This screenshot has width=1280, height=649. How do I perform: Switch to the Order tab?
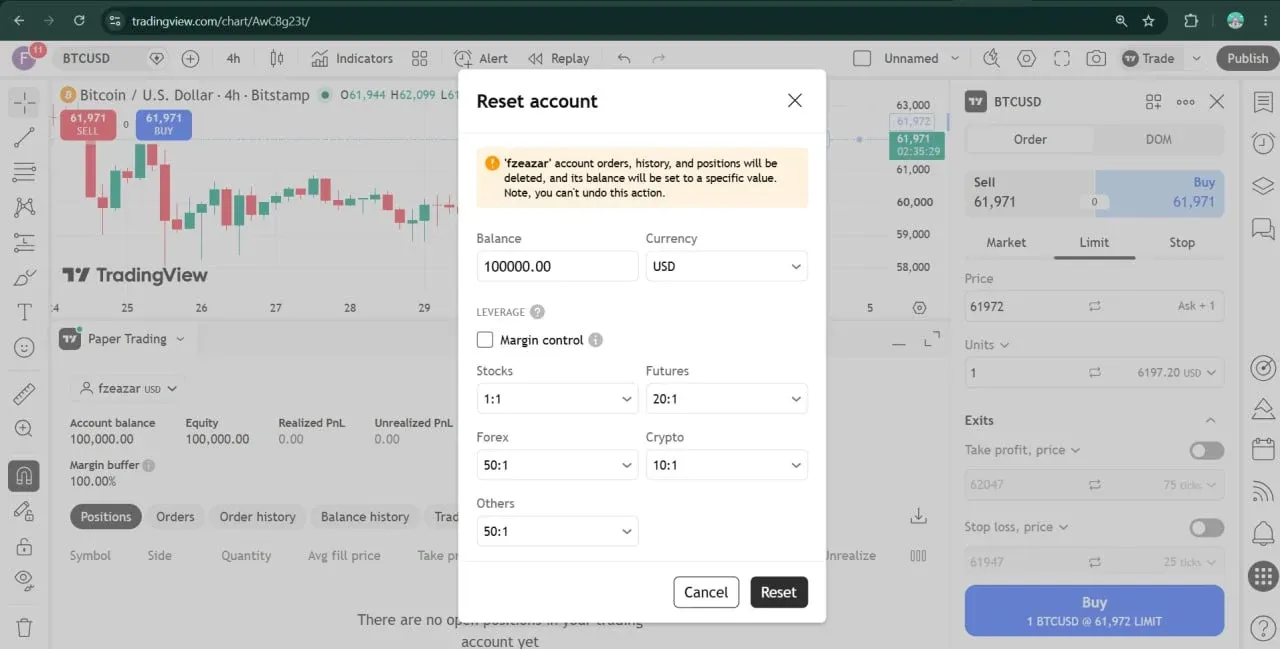coord(1030,139)
